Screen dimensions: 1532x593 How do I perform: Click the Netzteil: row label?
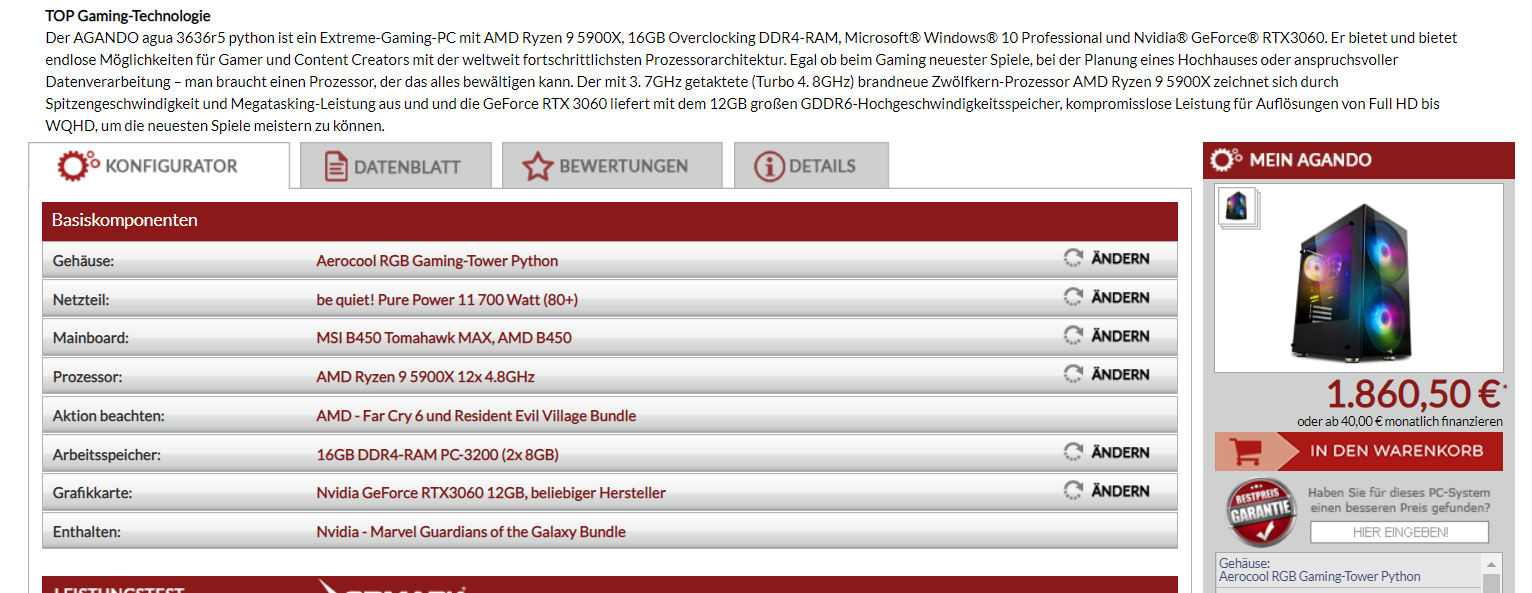click(81, 300)
